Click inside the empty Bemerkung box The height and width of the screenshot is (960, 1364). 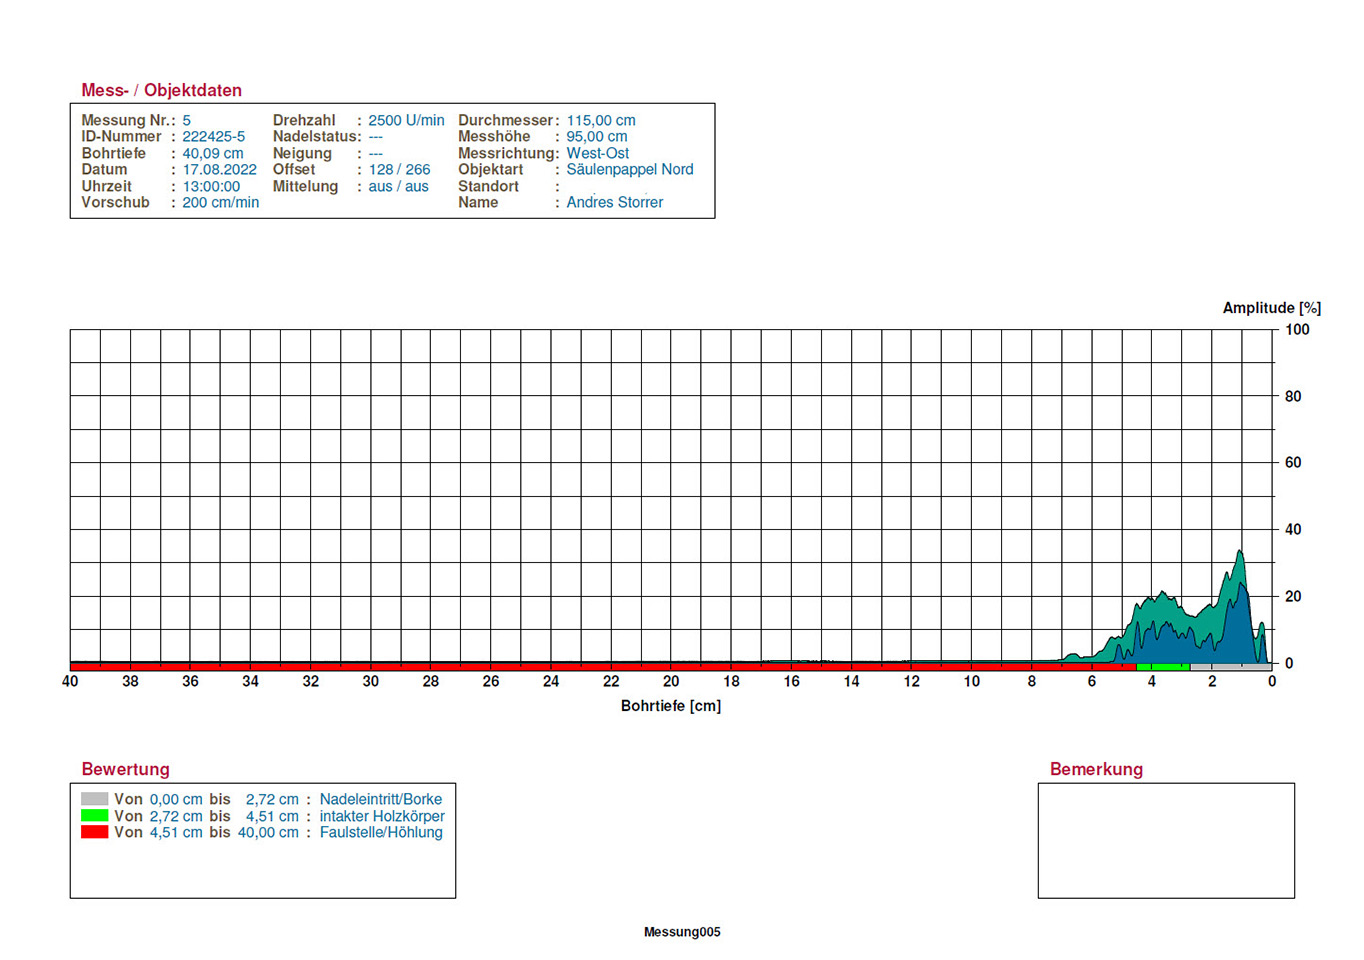1165,840
